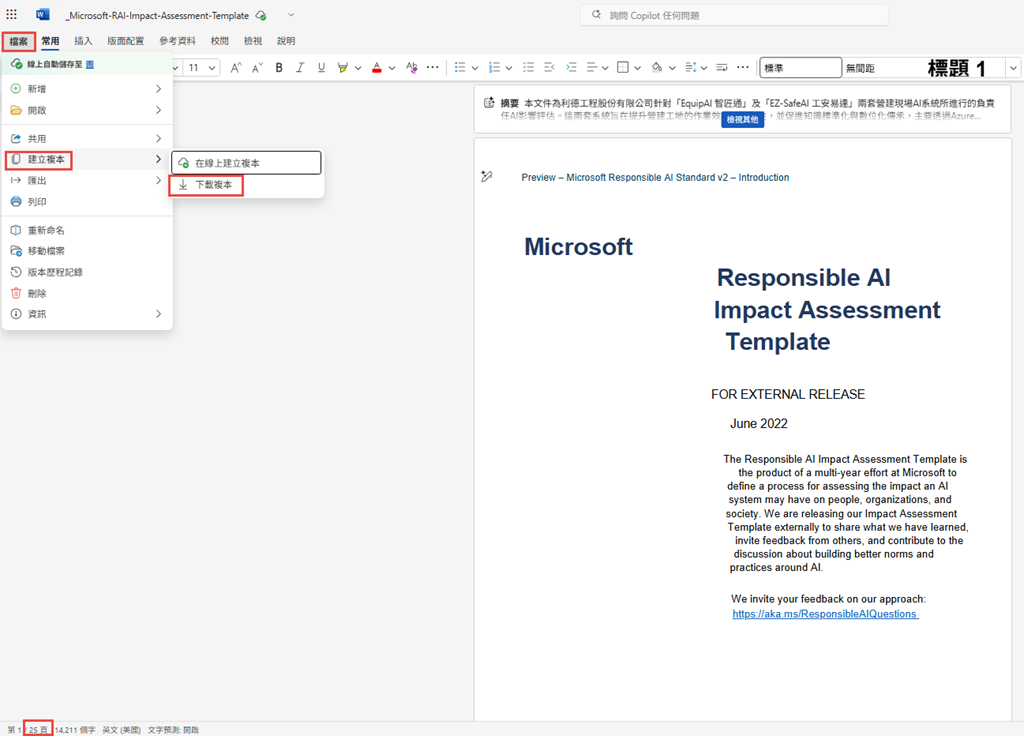This screenshot has width=1024, height=736.
Task: Expand the styles gallery
Action: click(x=1013, y=68)
